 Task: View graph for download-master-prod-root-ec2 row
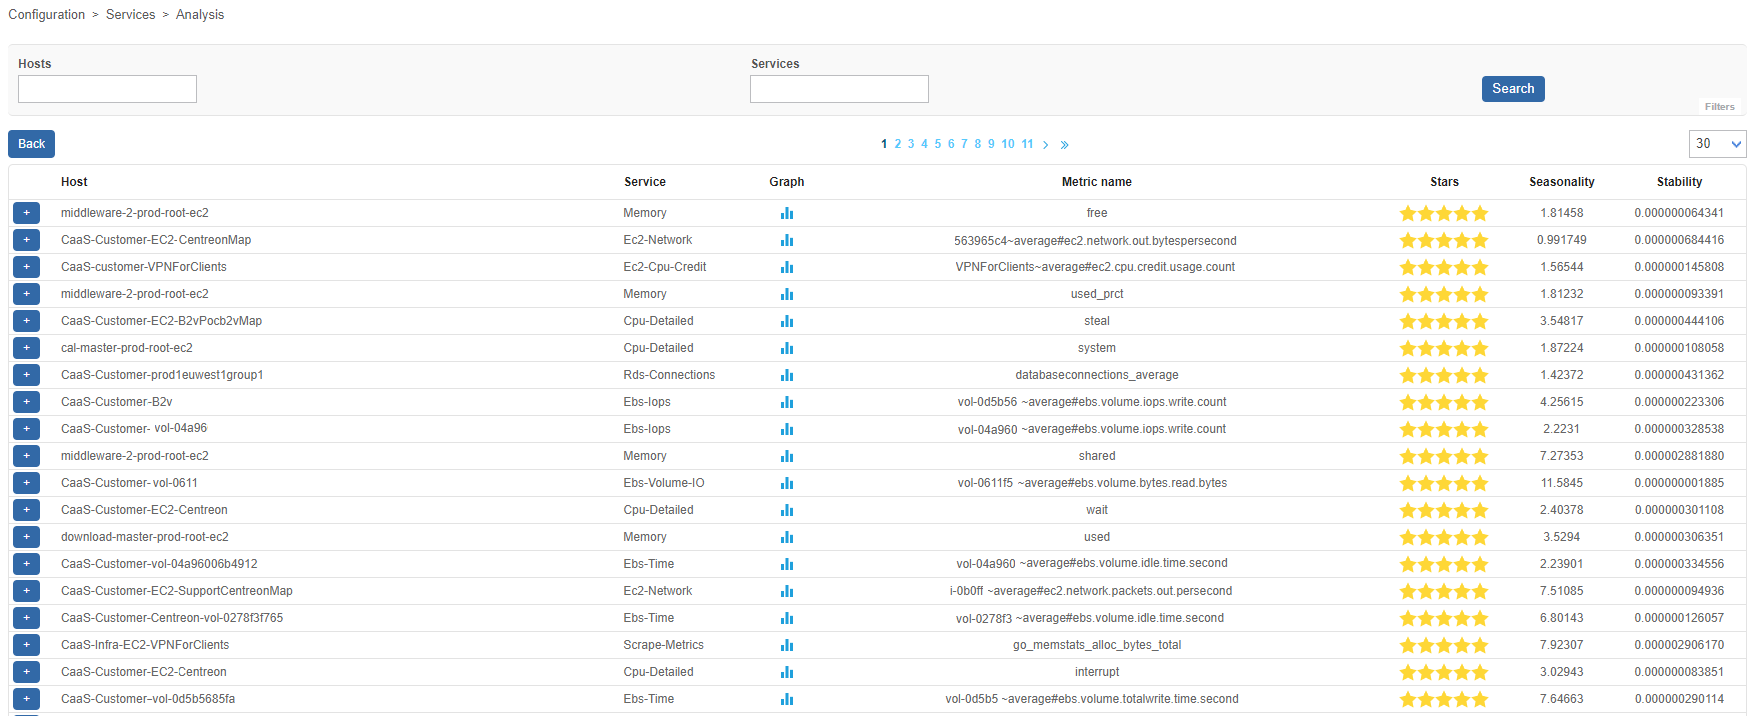787,537
